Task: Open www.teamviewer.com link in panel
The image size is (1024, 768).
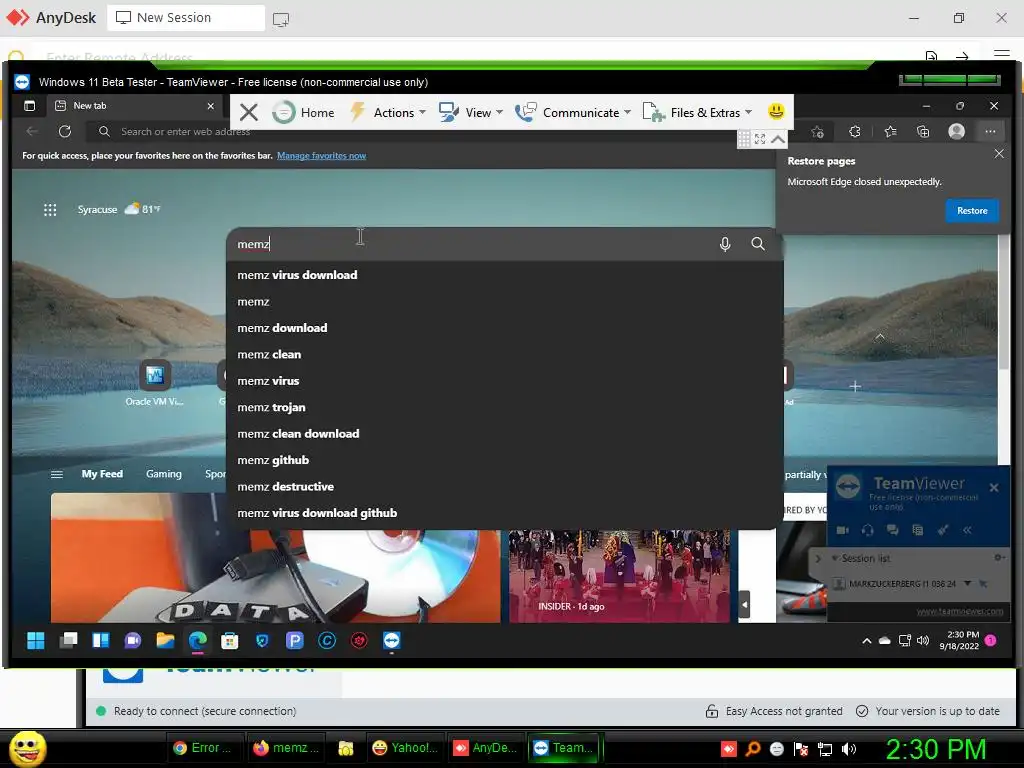Action: coord(960,611)
